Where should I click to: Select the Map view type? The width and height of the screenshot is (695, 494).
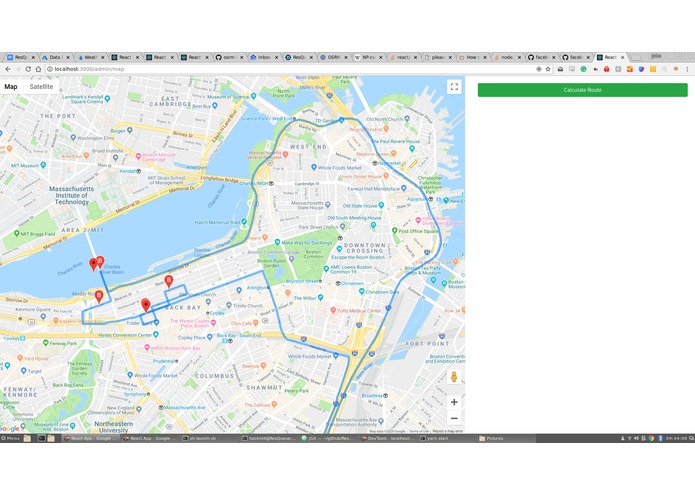click(11, 86)
